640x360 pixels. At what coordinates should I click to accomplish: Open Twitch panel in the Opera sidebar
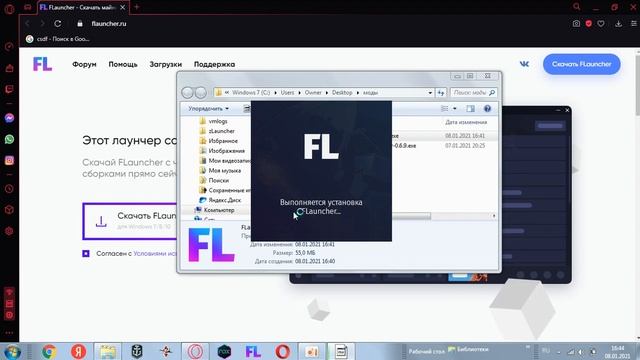point(9,89)
